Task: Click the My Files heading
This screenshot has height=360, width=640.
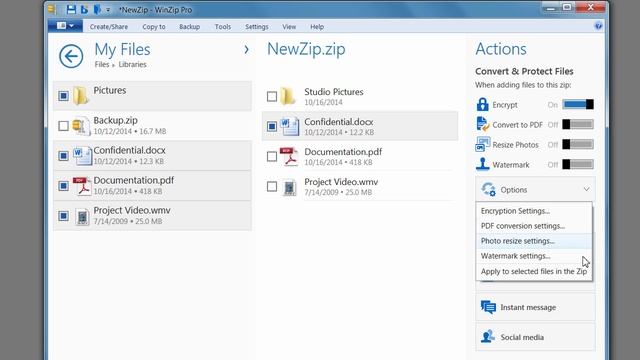Action: pos(122,50)
